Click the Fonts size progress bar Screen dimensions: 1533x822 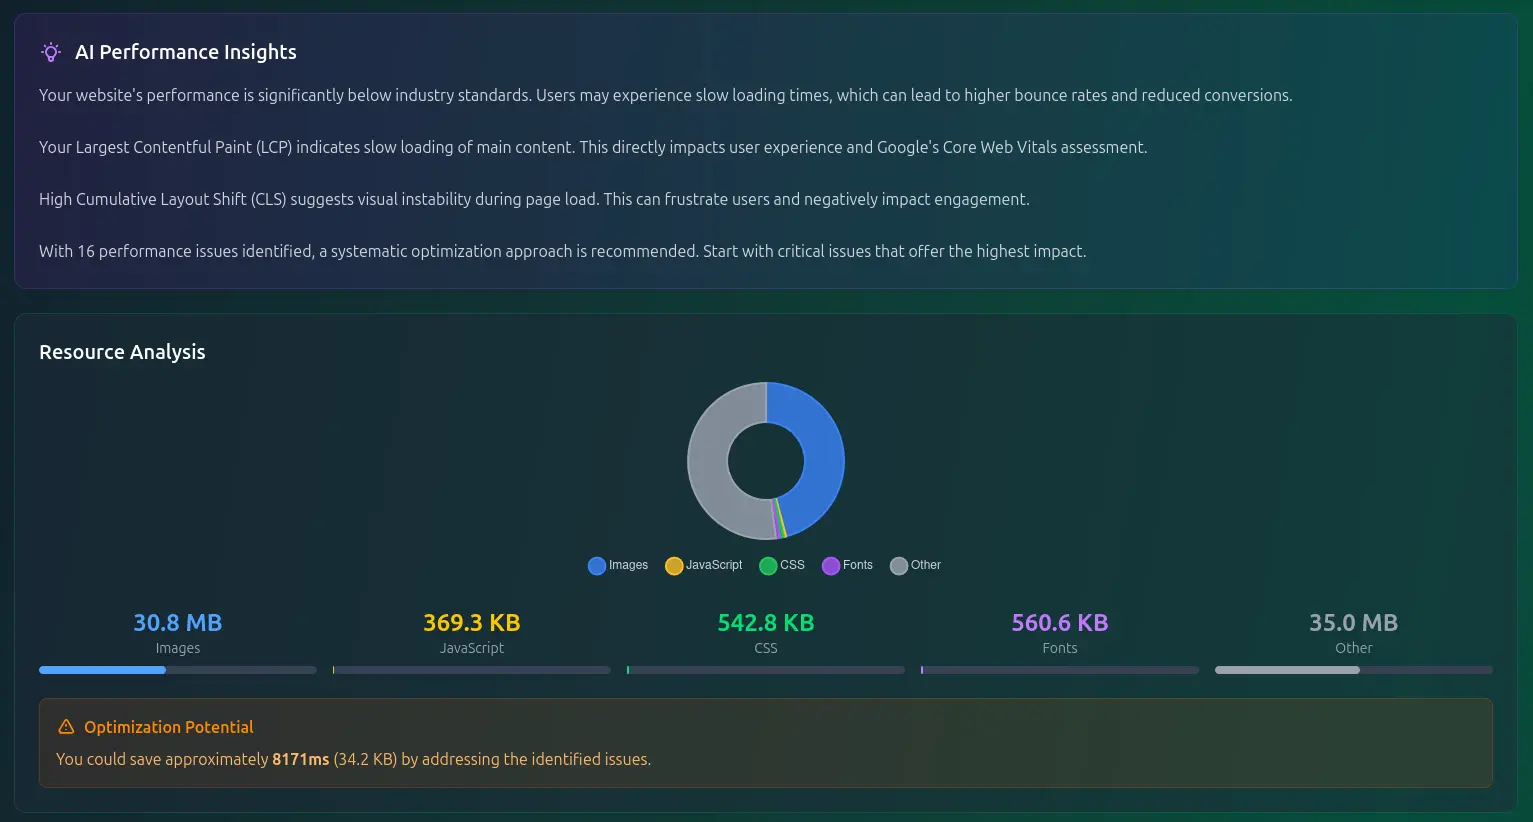point(1060,670)
